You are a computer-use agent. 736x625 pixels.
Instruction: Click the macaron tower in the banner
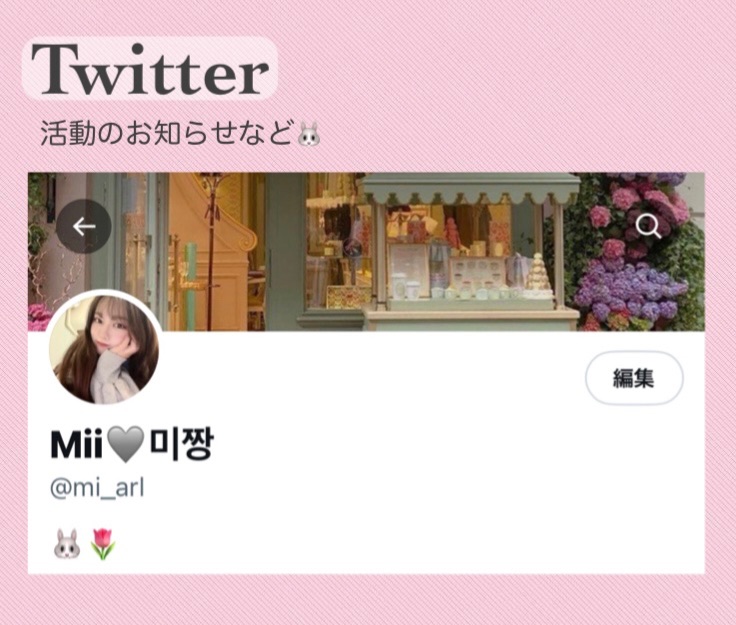(x=538, y=276)
